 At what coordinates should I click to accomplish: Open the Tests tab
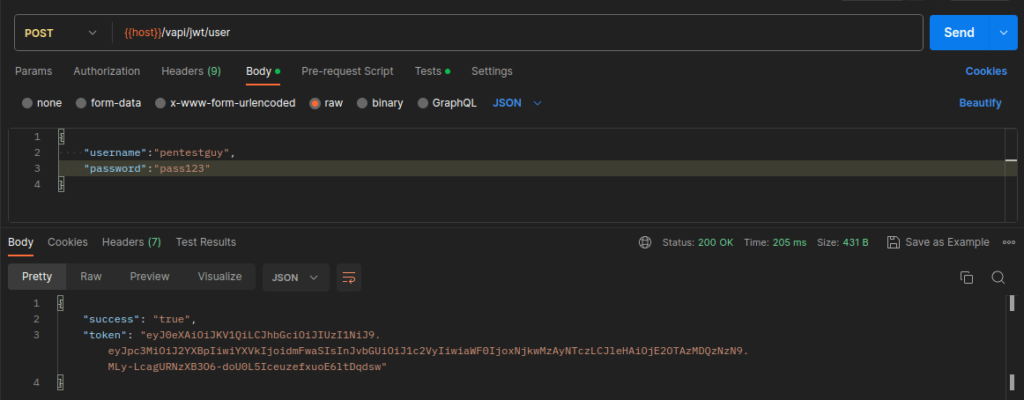432,71
